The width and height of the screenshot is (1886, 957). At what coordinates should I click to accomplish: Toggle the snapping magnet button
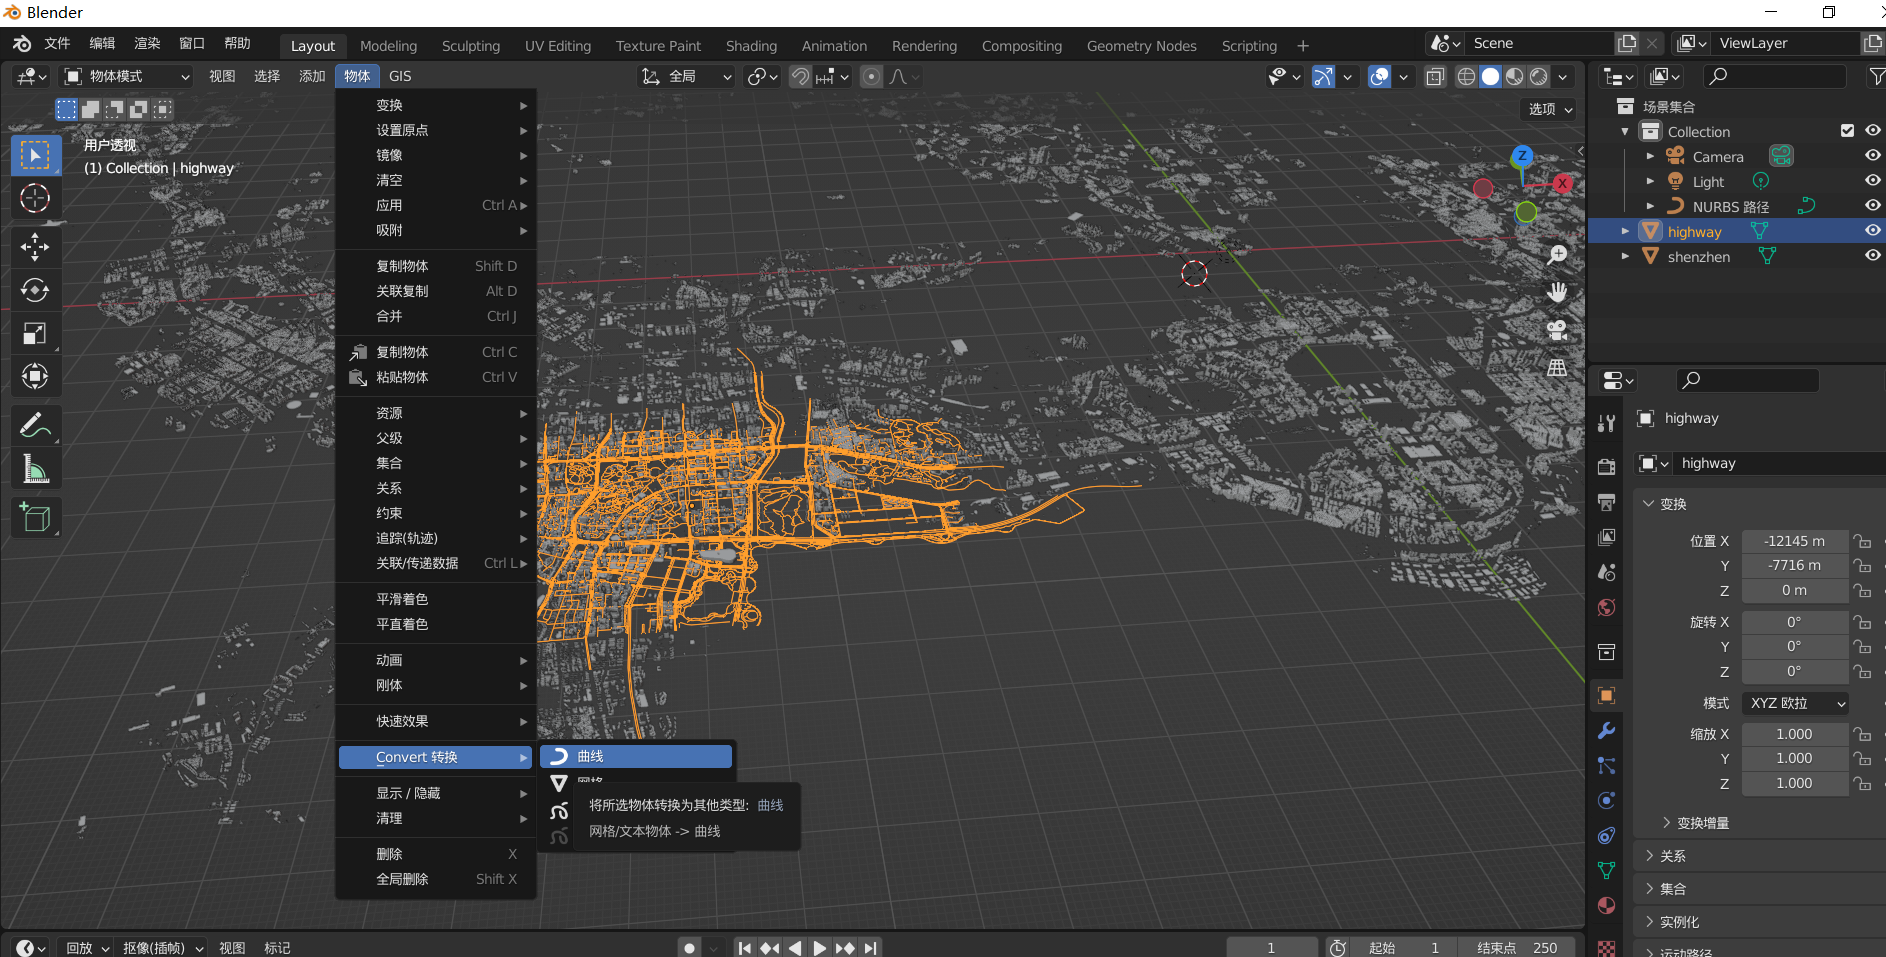(800, 77)
